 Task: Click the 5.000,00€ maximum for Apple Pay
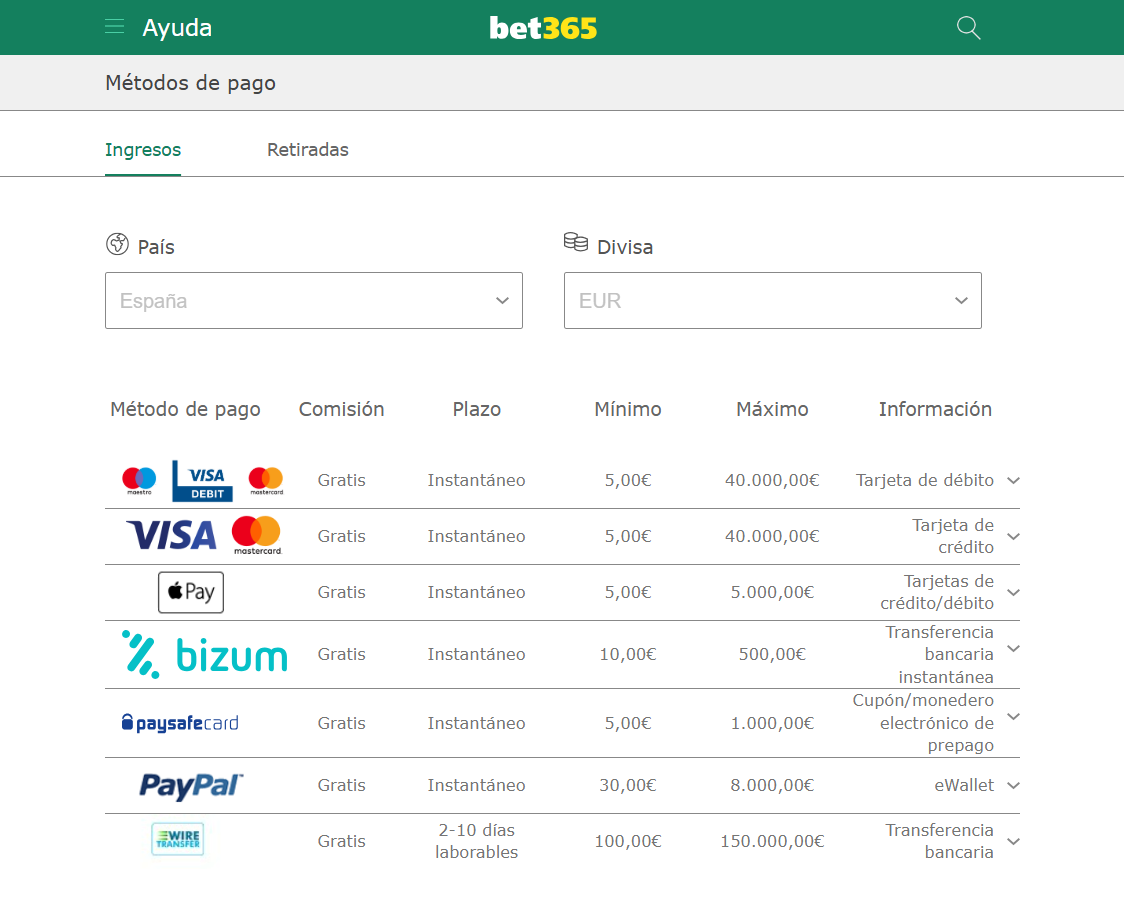[x=772, y=592]
